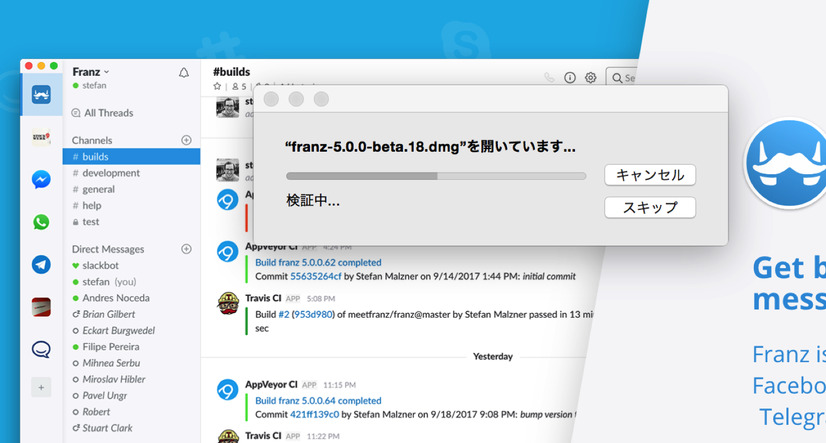The image size is (826, 443).
Task: Click Travis CI sender name at 5:08 PM
Action: (x=263, y=298)
